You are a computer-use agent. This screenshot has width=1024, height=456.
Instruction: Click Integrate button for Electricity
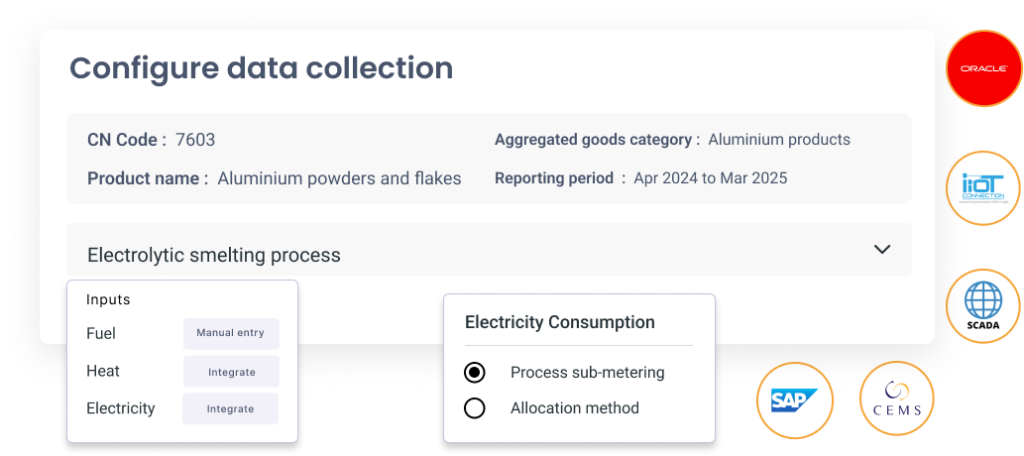tap(230, 408)
